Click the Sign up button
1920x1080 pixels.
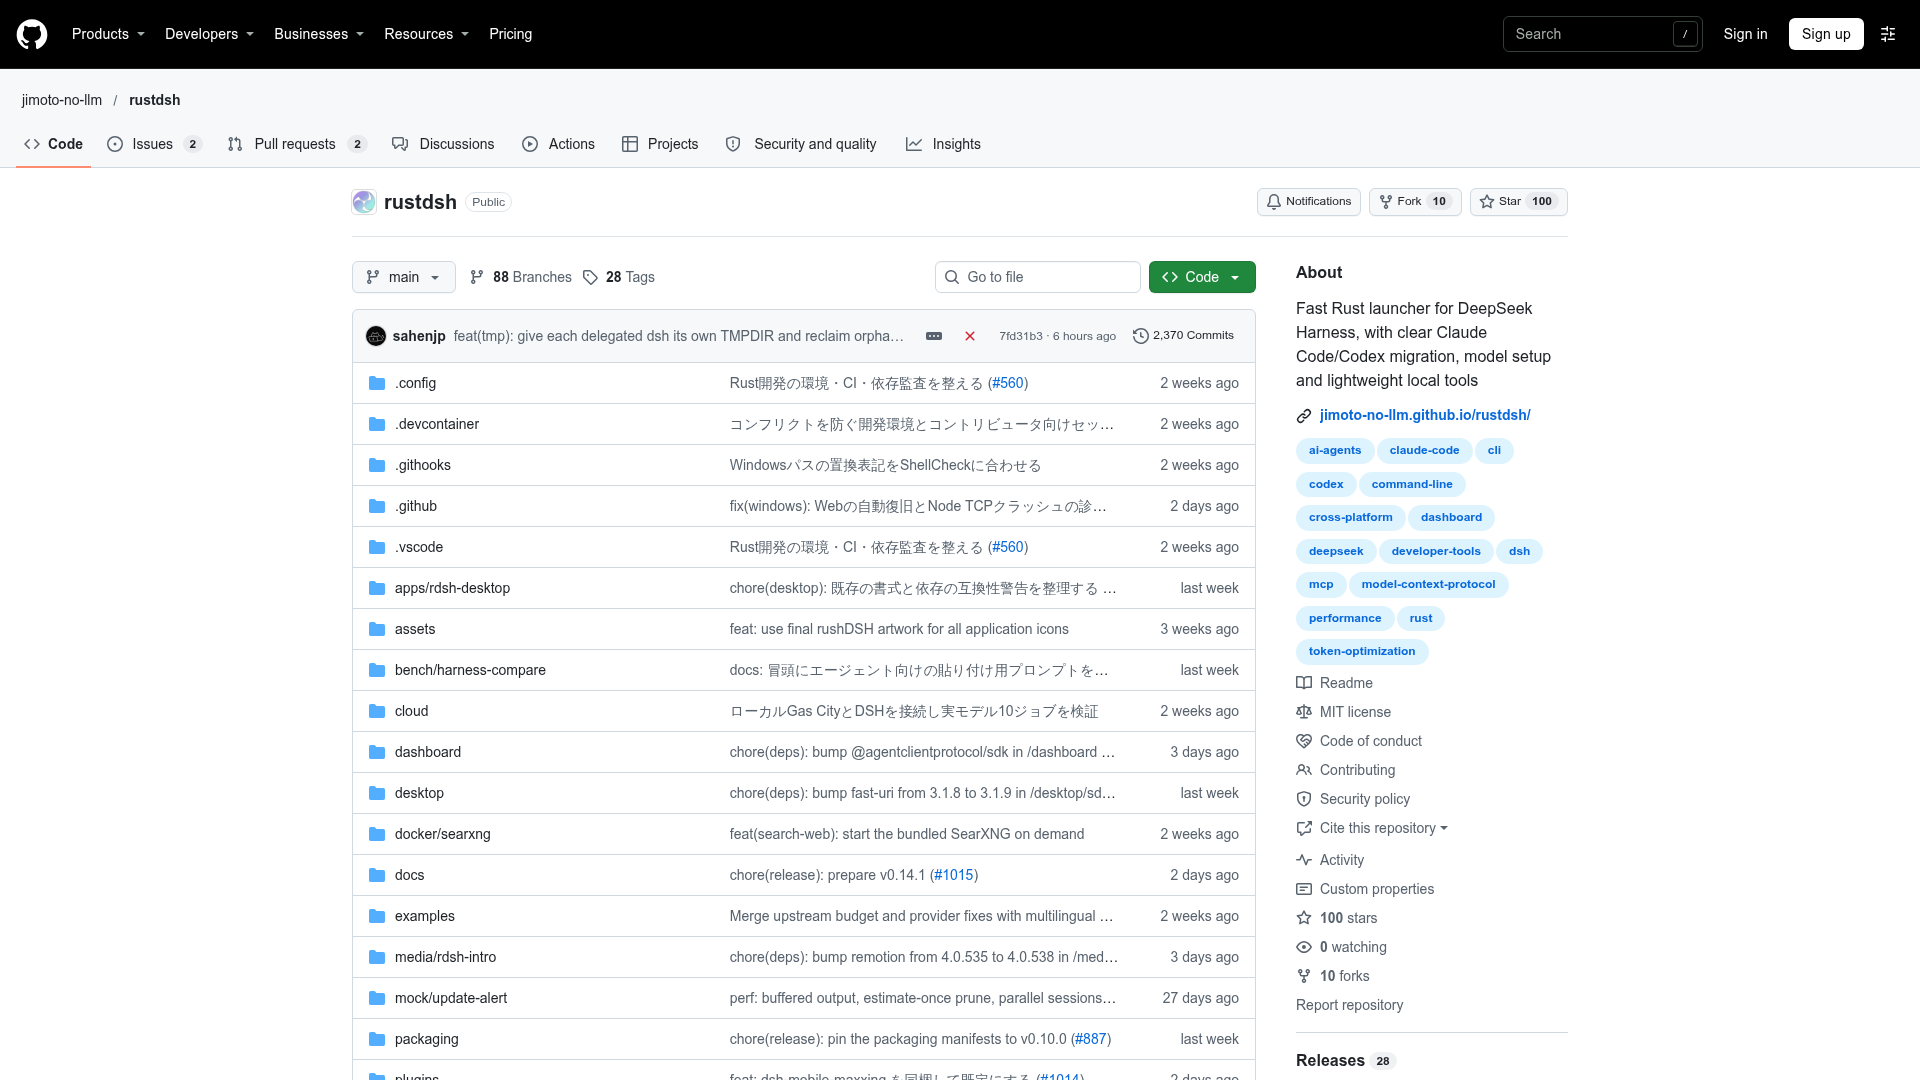tap(1826, 34)
